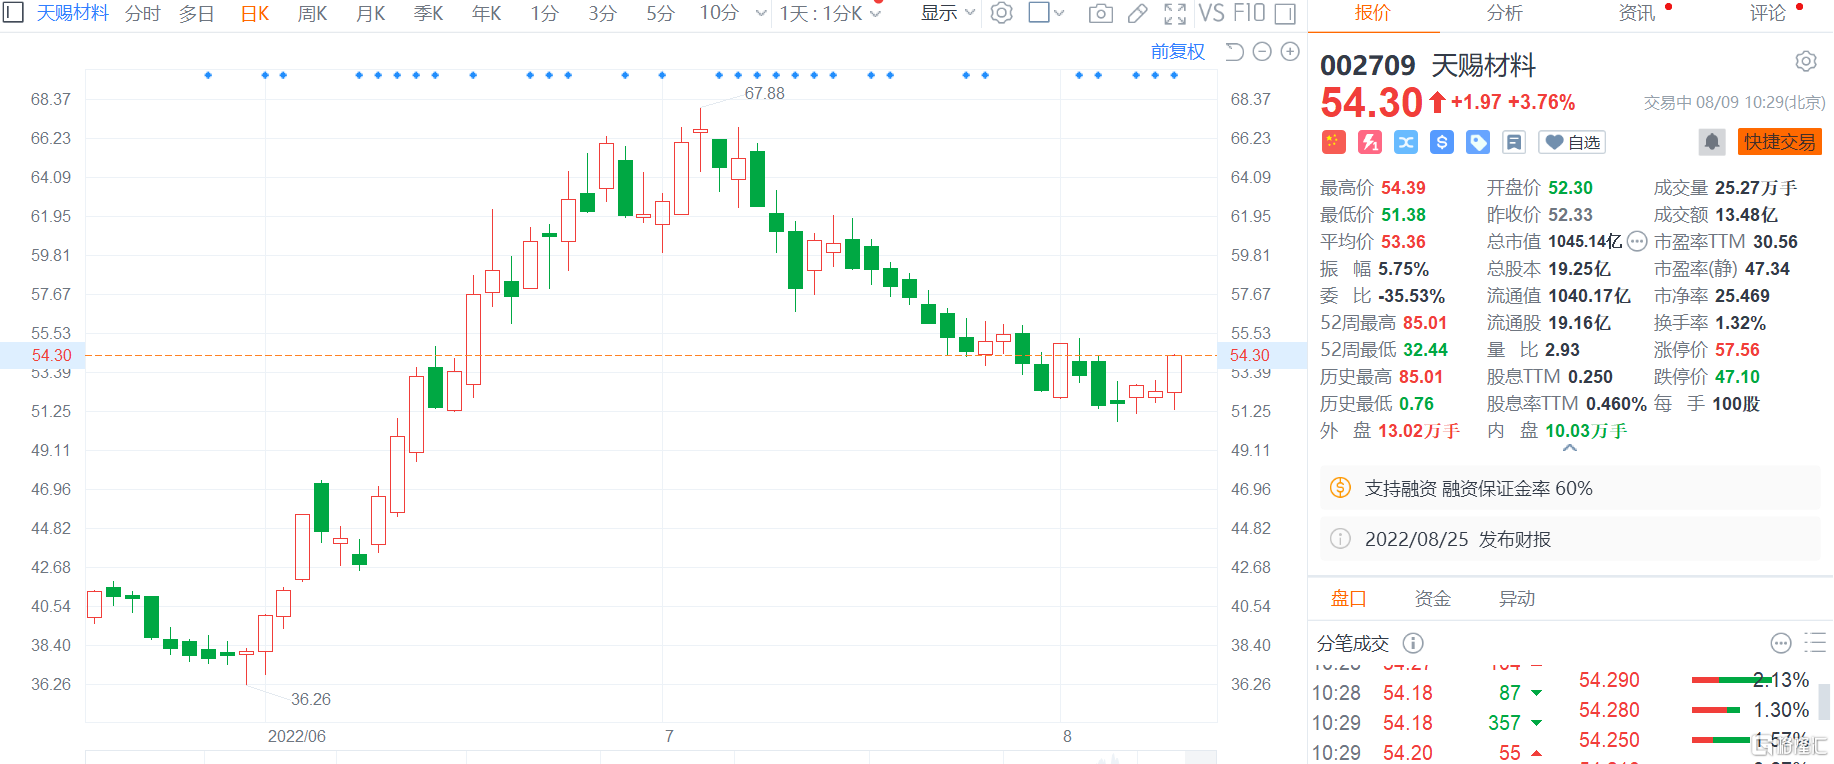Zoom out the chart with minus icon
Viewport: 1834px width, 764px height.
tap(1262, 51)
